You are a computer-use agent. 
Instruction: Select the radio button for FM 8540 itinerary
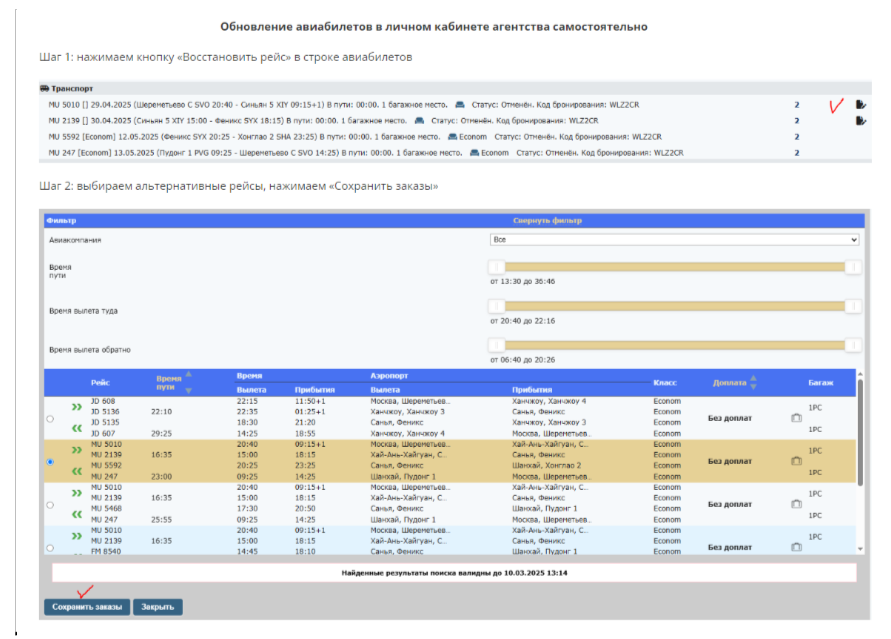pyautogui.click(x=50, y=548)
